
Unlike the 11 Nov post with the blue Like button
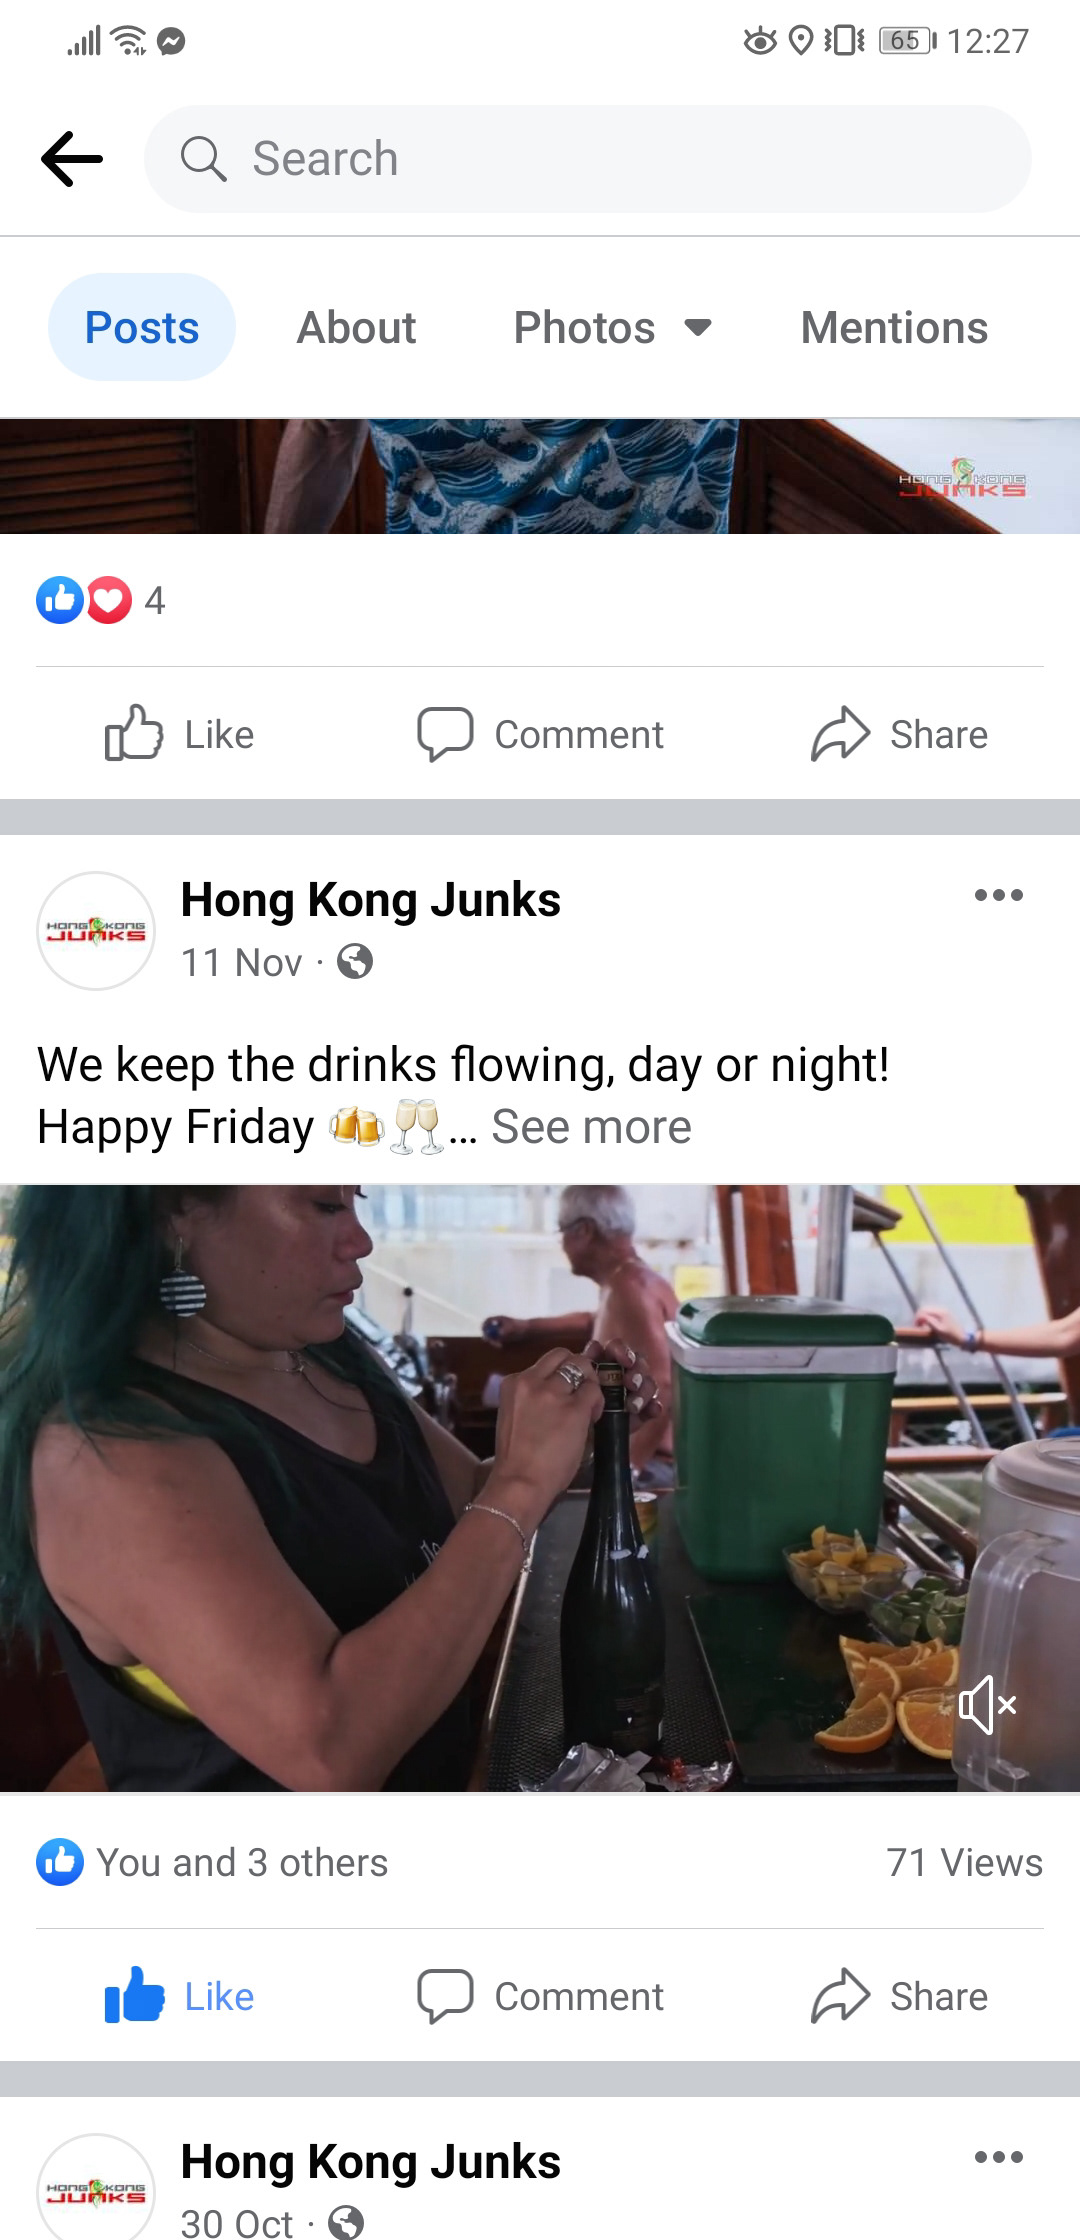coord(180,1996)
